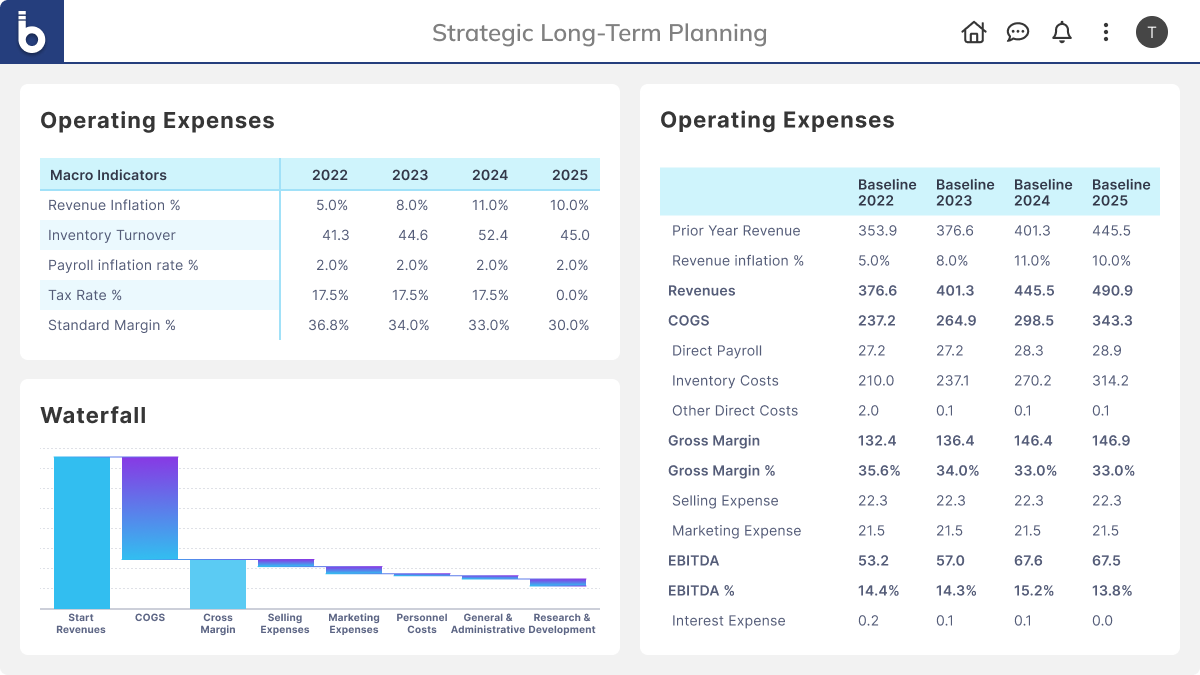This screenshot has width=1200, height=675.
Task: Click the user avatar T
Action: pos(1151,32)
